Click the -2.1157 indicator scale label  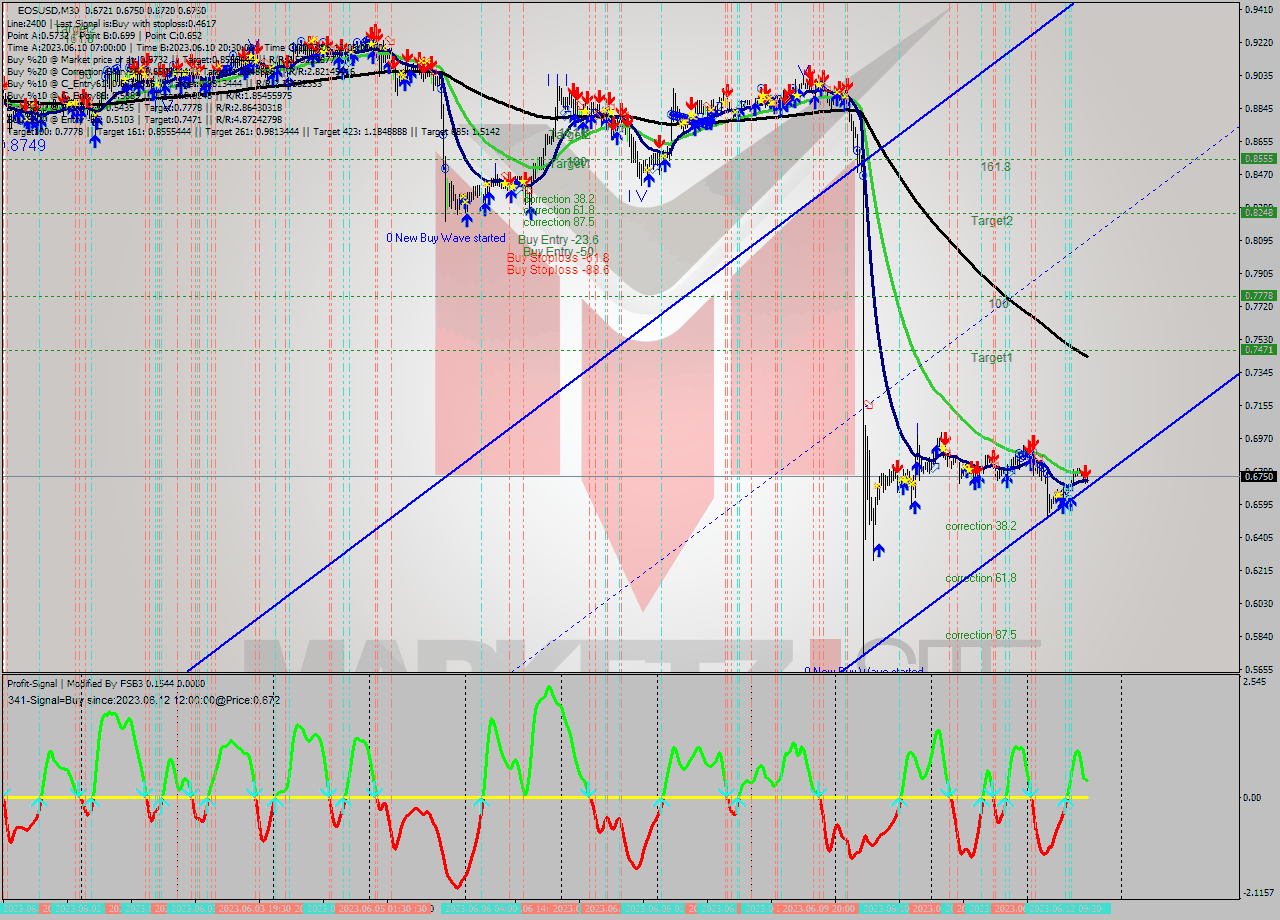point(1260,893)
